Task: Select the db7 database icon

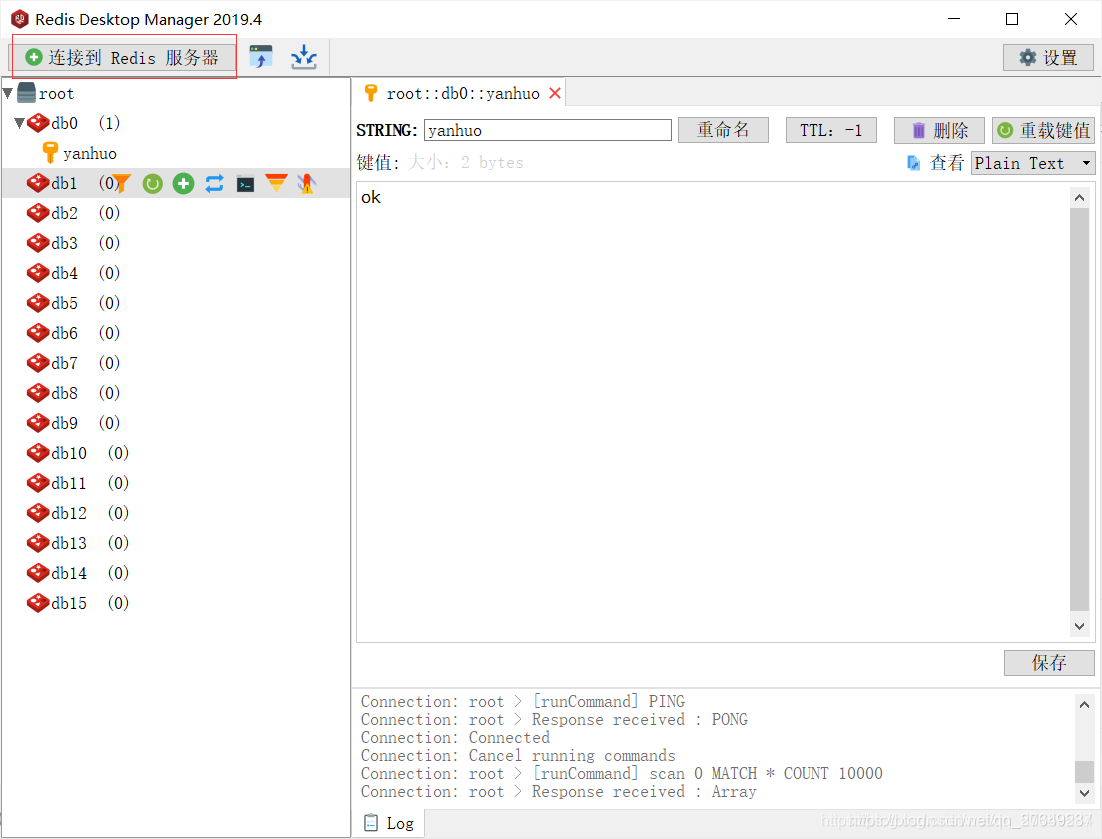Action: [38, 363]
